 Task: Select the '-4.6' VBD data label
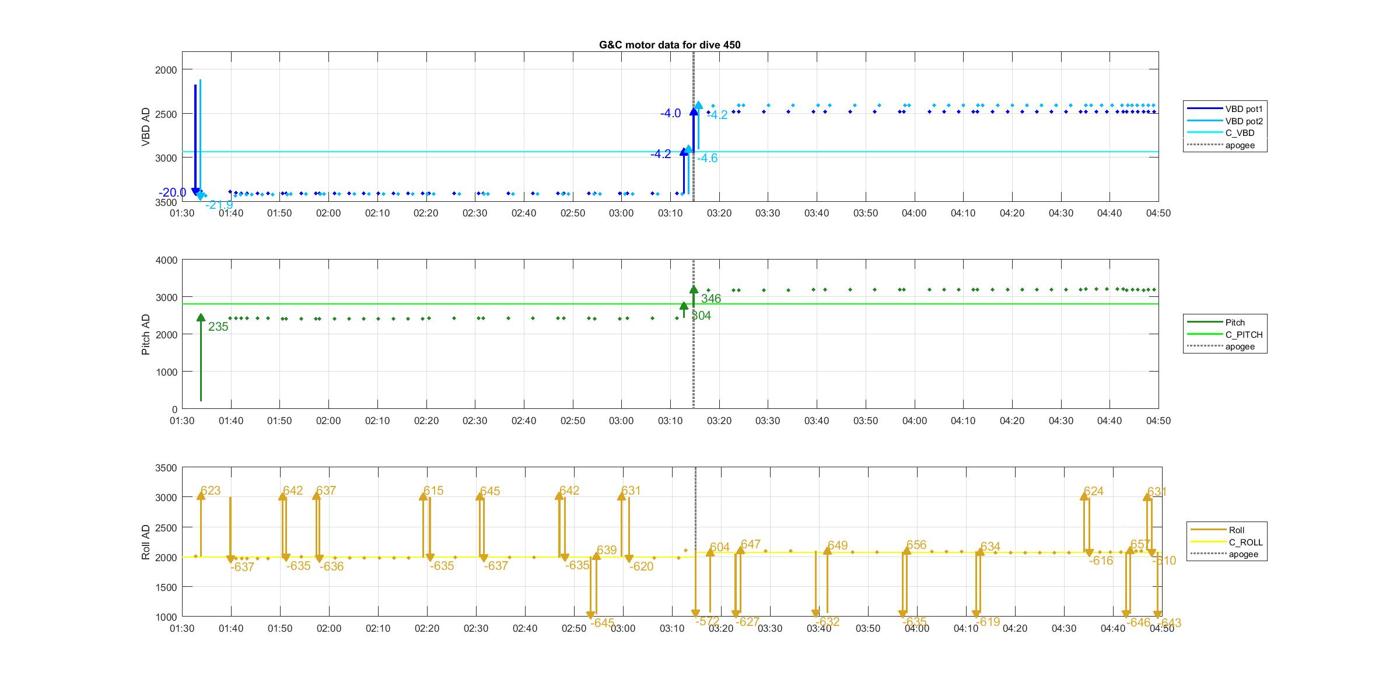[707, 159]
